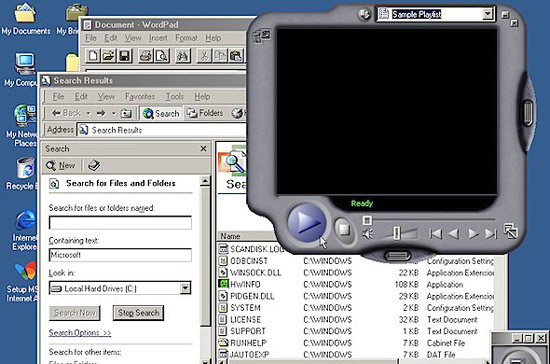Skip to previous track in media player
This screenshot has width=550, height=364.
[435, 234]
